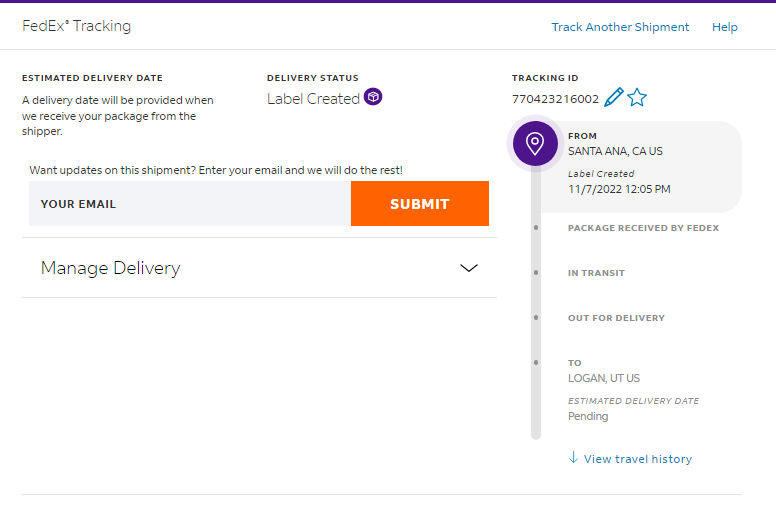776x507 pixels.
Task: Select the Package Received by FedEx step
Action: coord(643,228)
